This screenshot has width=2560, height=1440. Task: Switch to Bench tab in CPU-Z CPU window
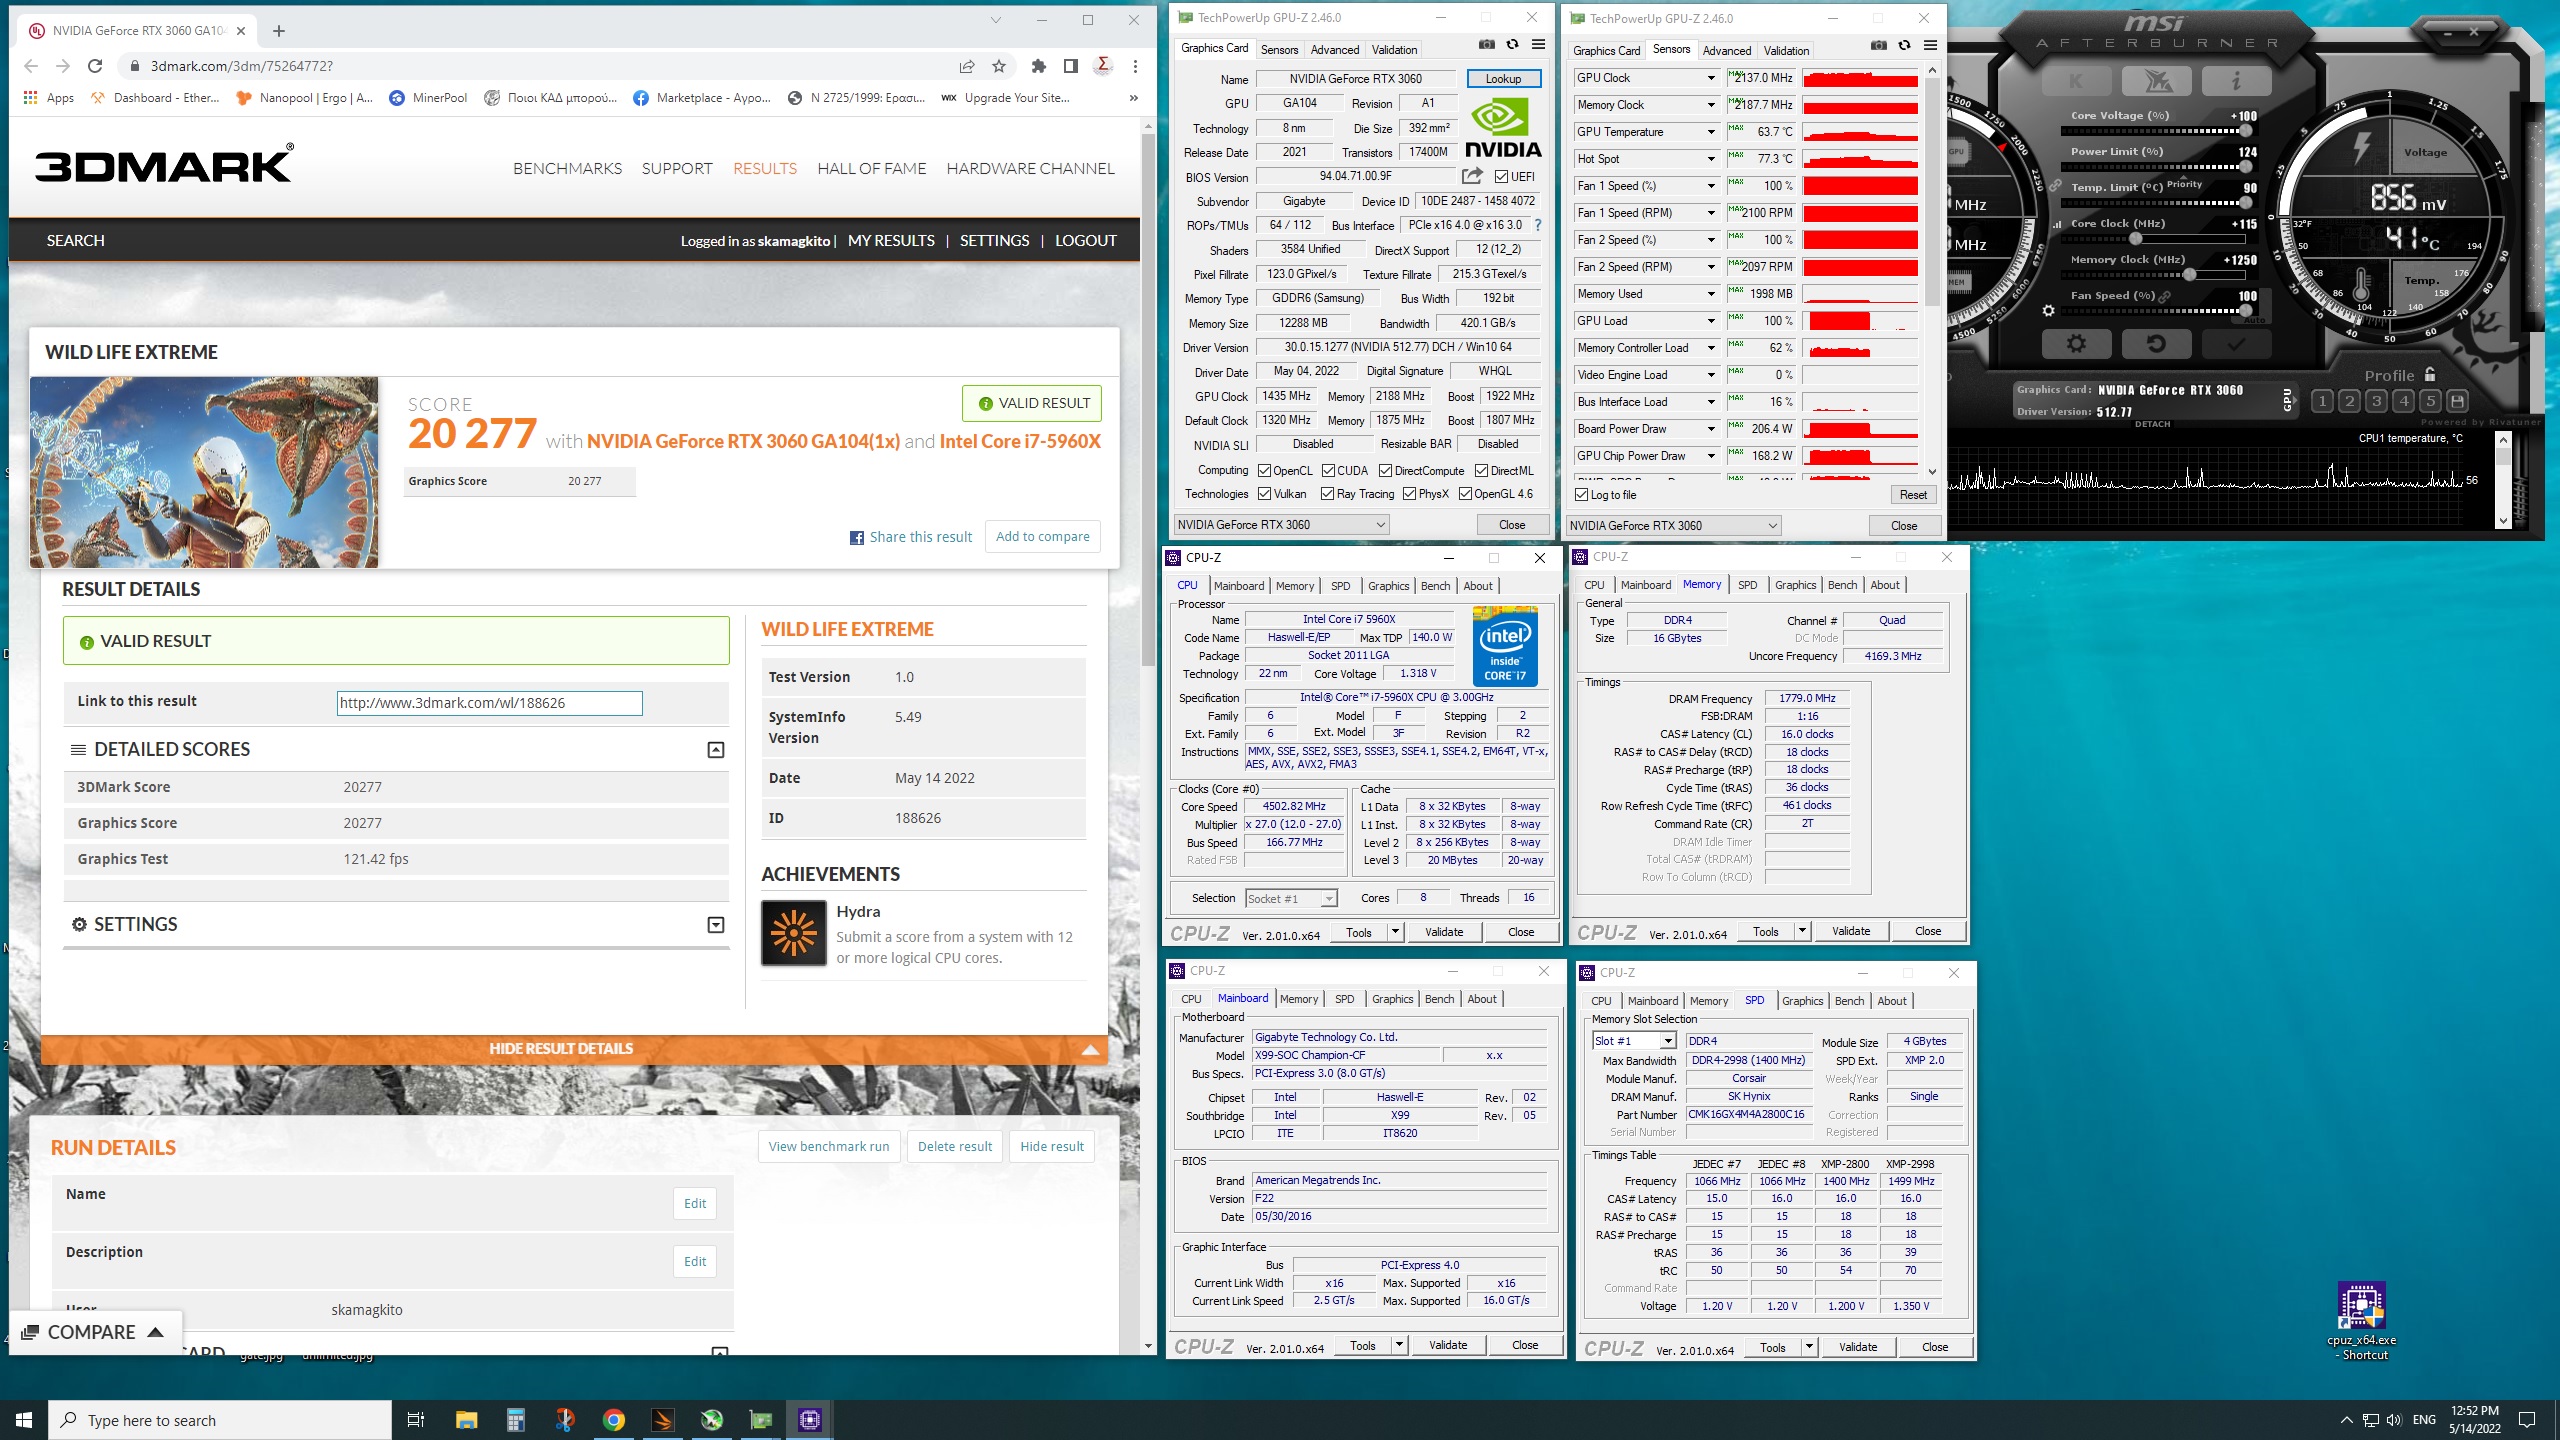[x=1435, y=586]
